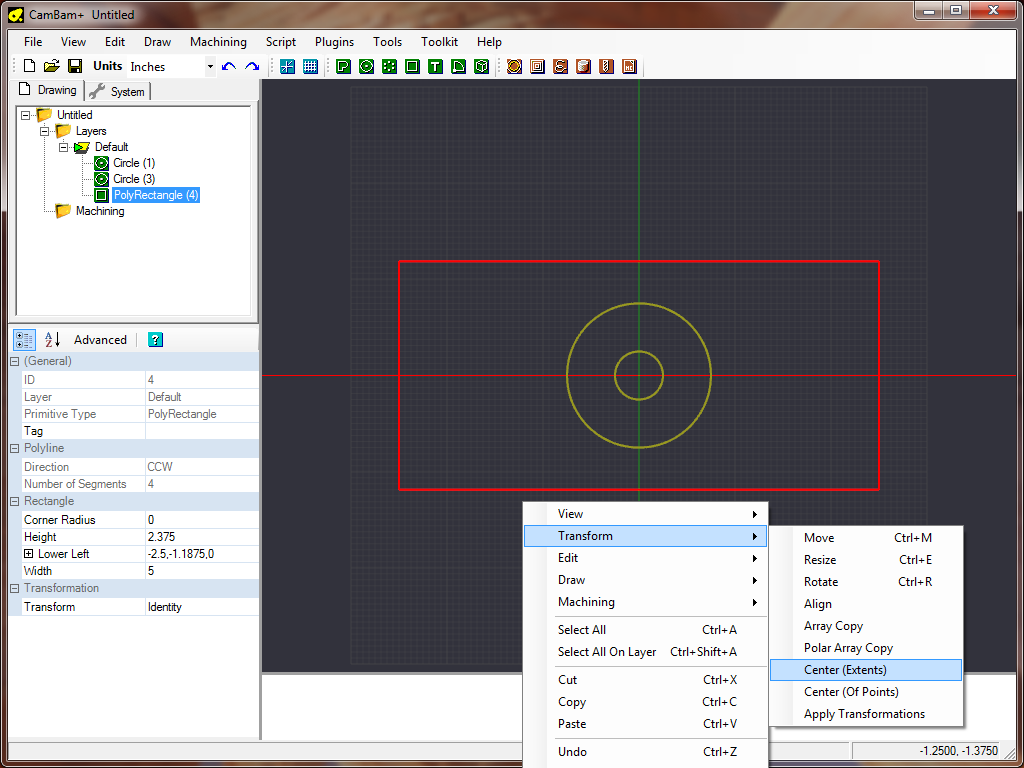Click the Pocket machining operation icon
Screen dimensions: 1024x768
coord(537,67)
